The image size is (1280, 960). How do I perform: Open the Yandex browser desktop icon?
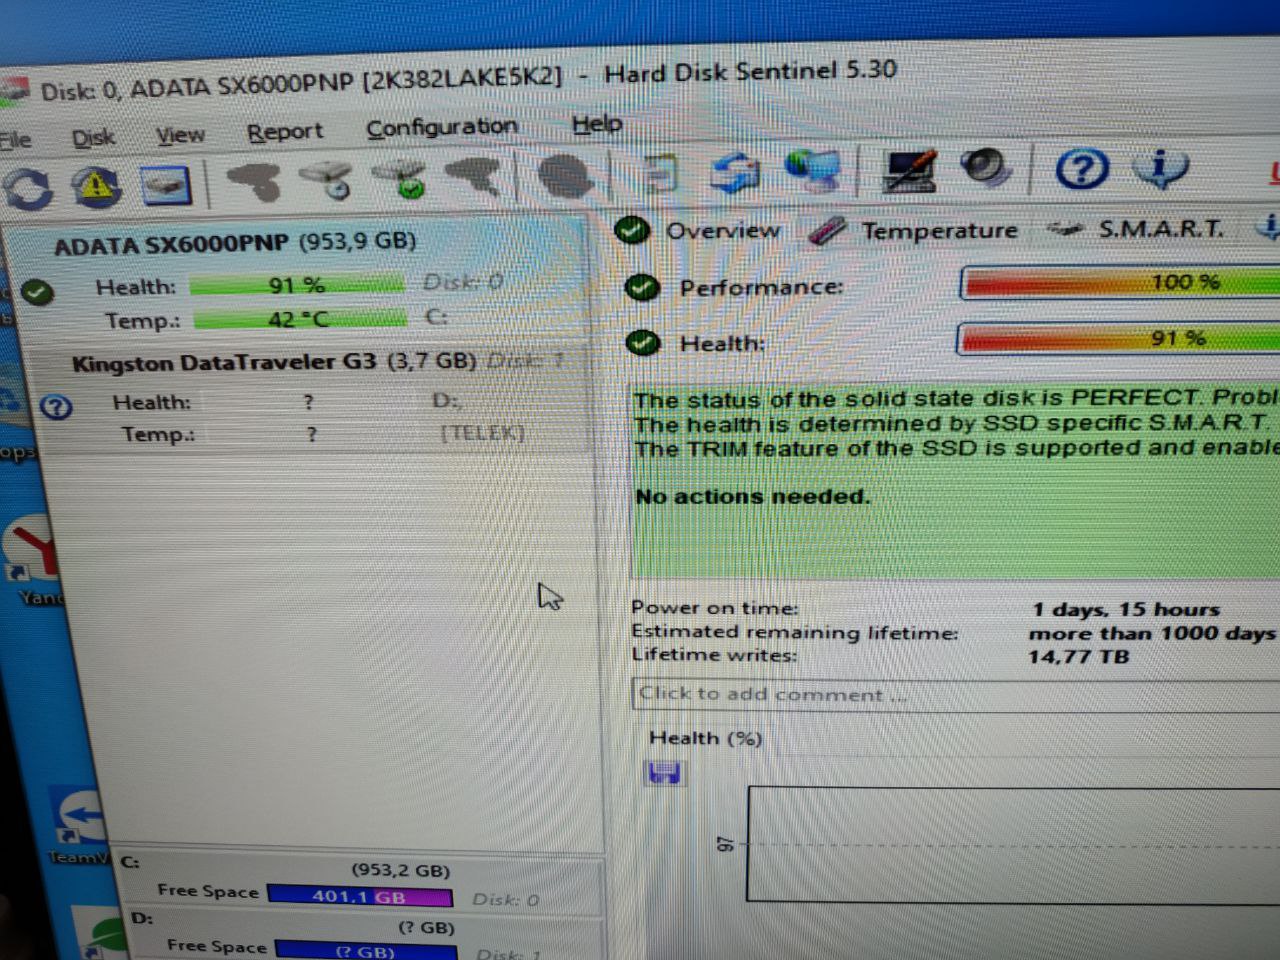click(x=32, y=558)
